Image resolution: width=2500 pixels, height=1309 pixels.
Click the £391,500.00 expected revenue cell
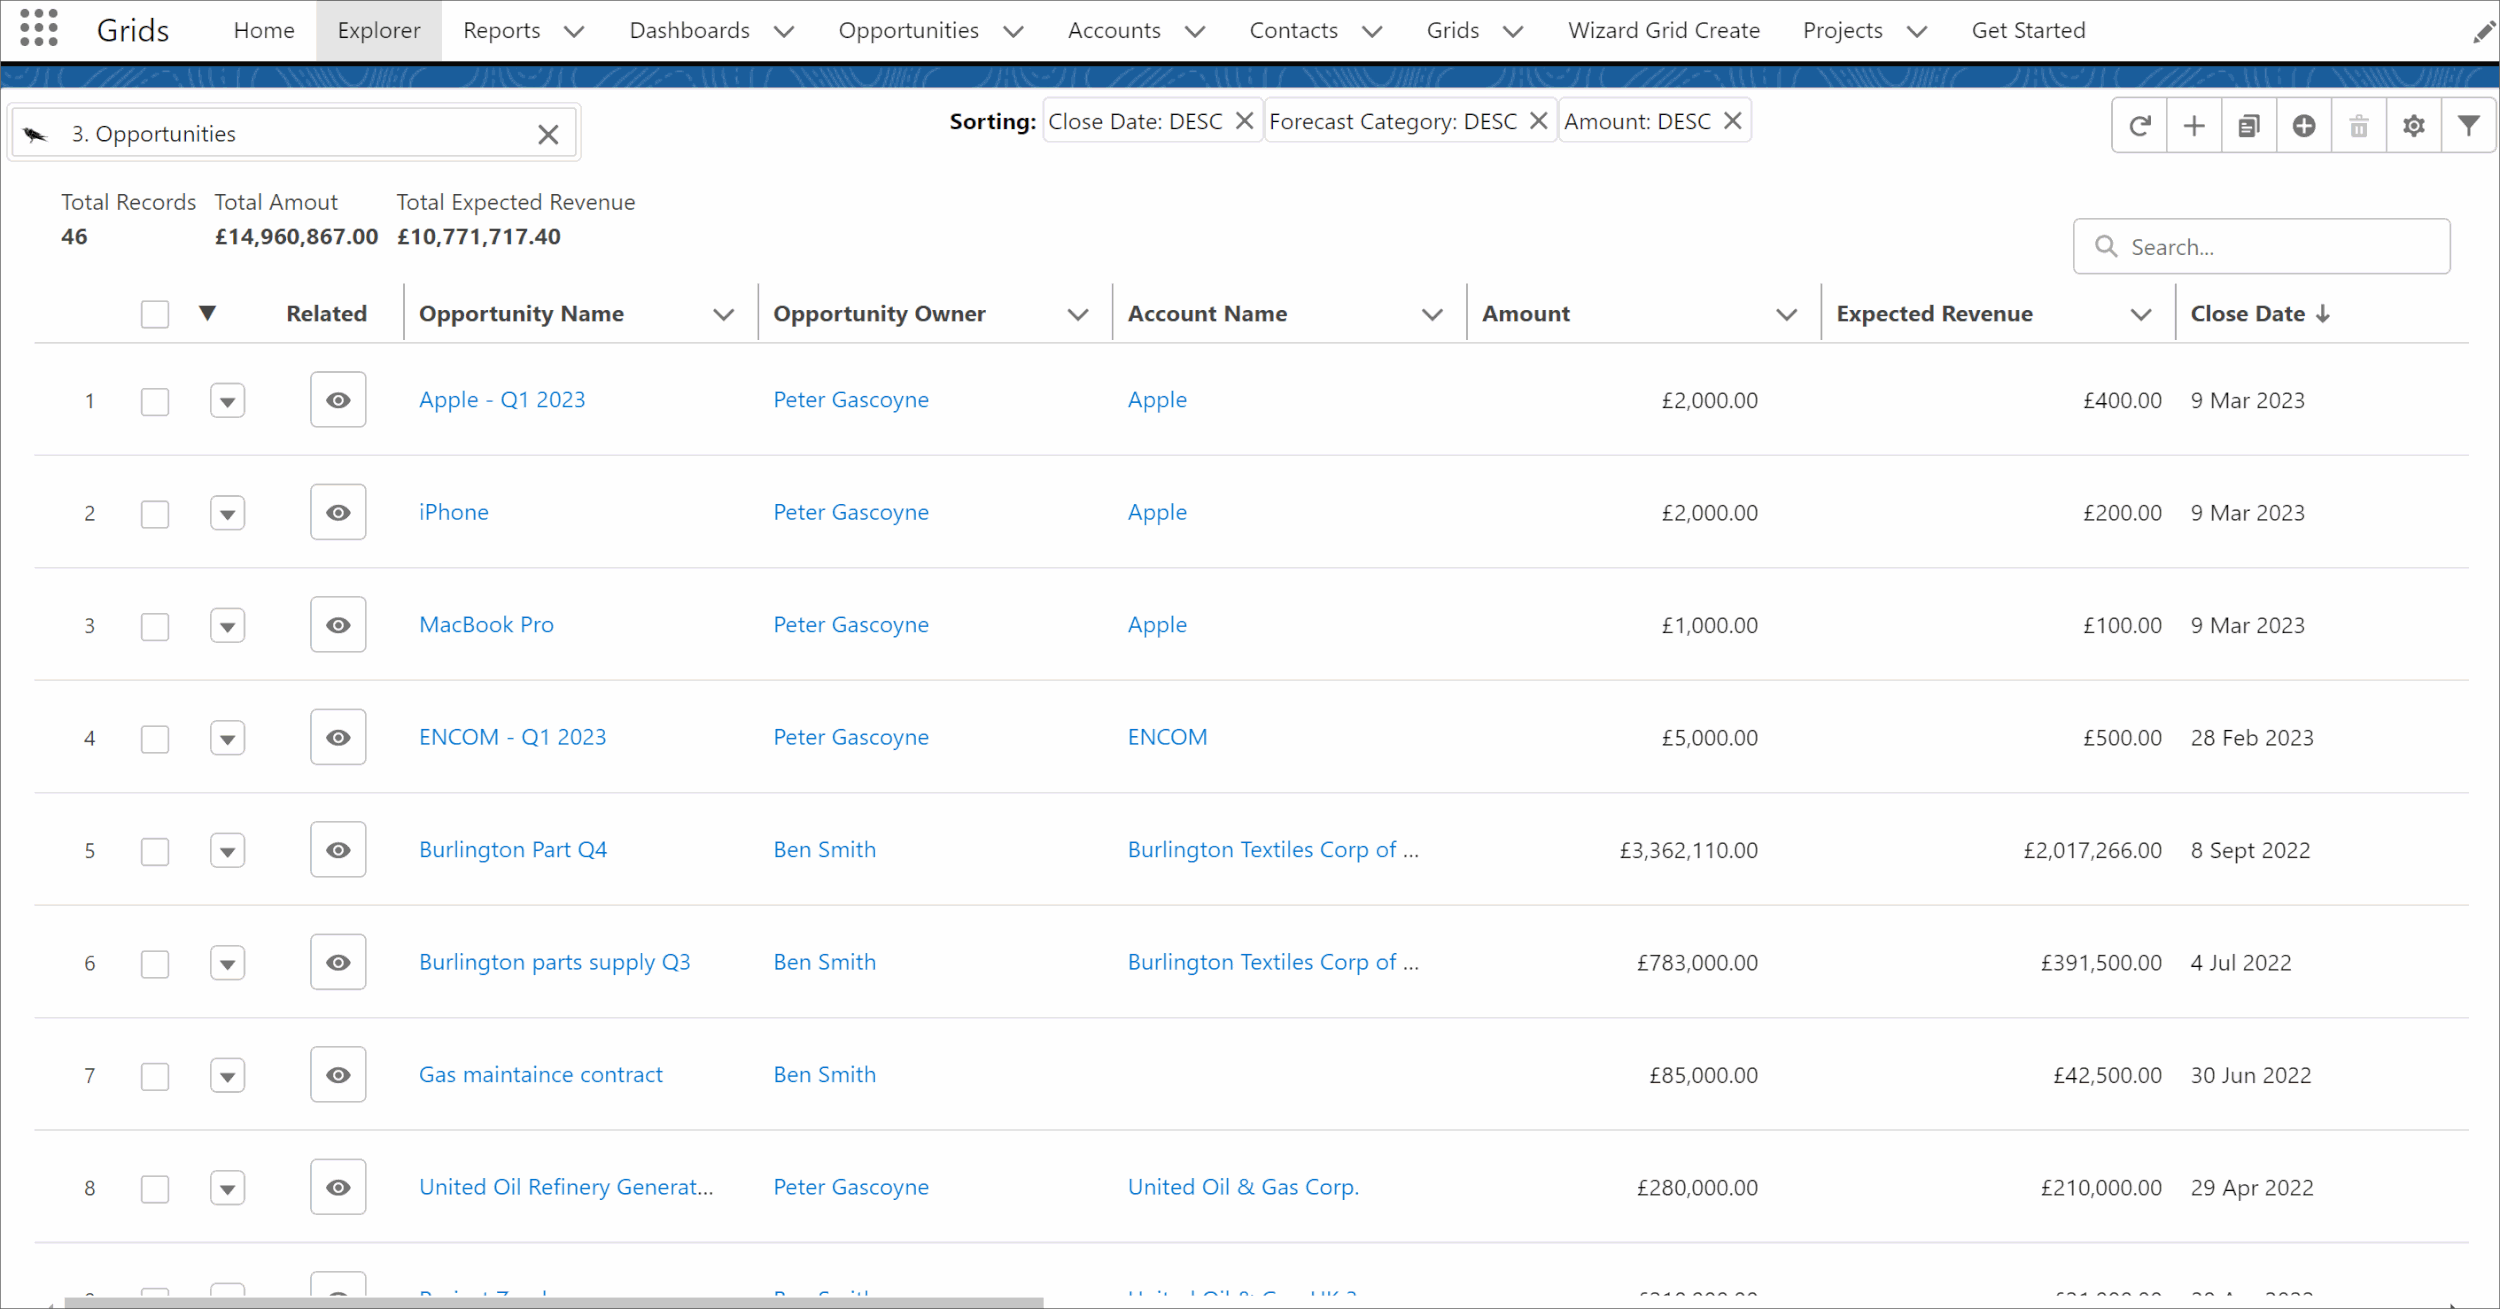(x=2101, y=963)
